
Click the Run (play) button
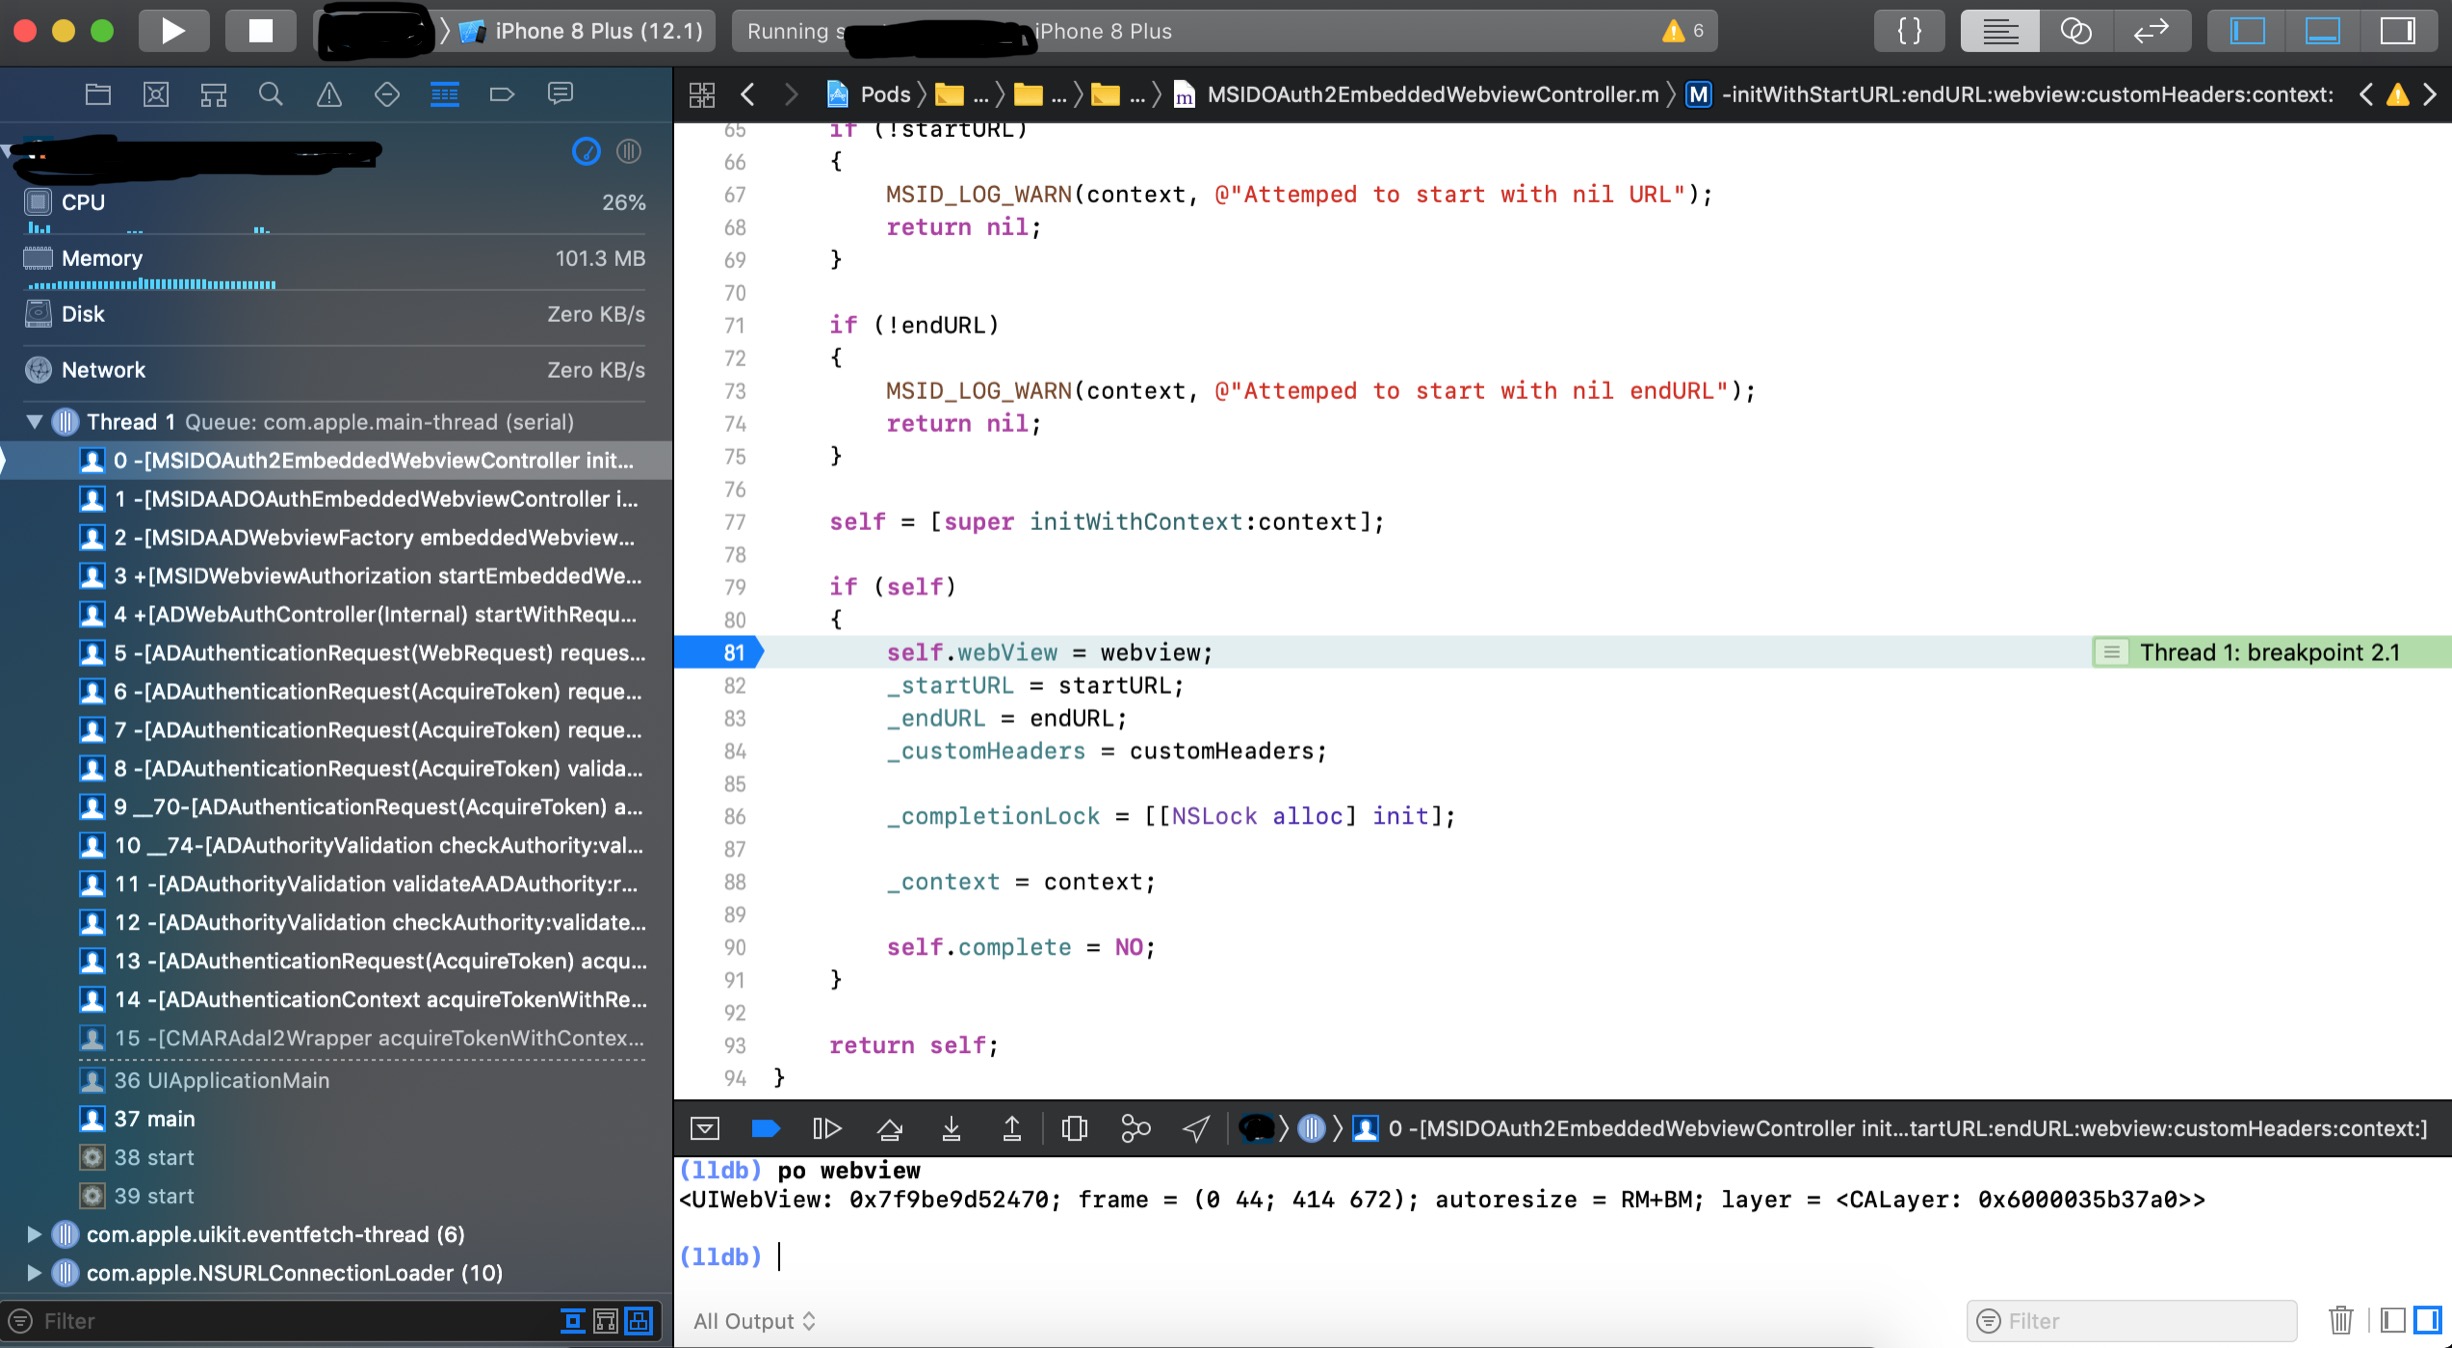pos(173,30)
